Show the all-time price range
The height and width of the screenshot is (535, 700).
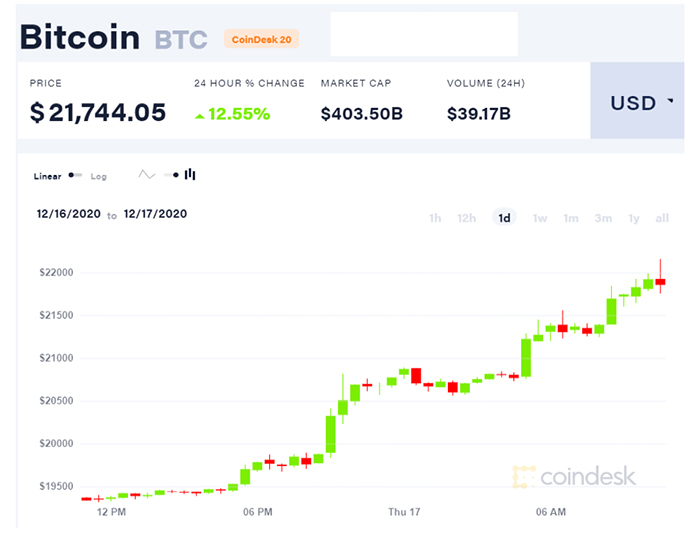pos(662,218)
